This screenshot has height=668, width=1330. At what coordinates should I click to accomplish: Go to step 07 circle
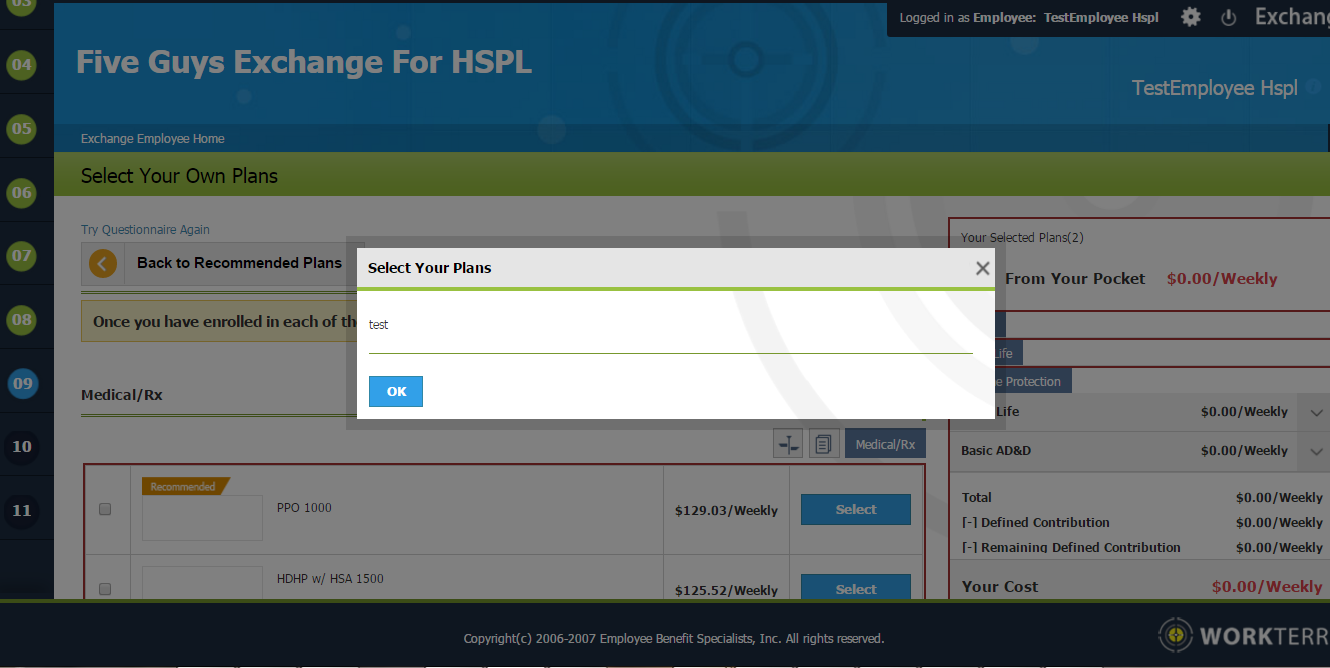point(22,256)
